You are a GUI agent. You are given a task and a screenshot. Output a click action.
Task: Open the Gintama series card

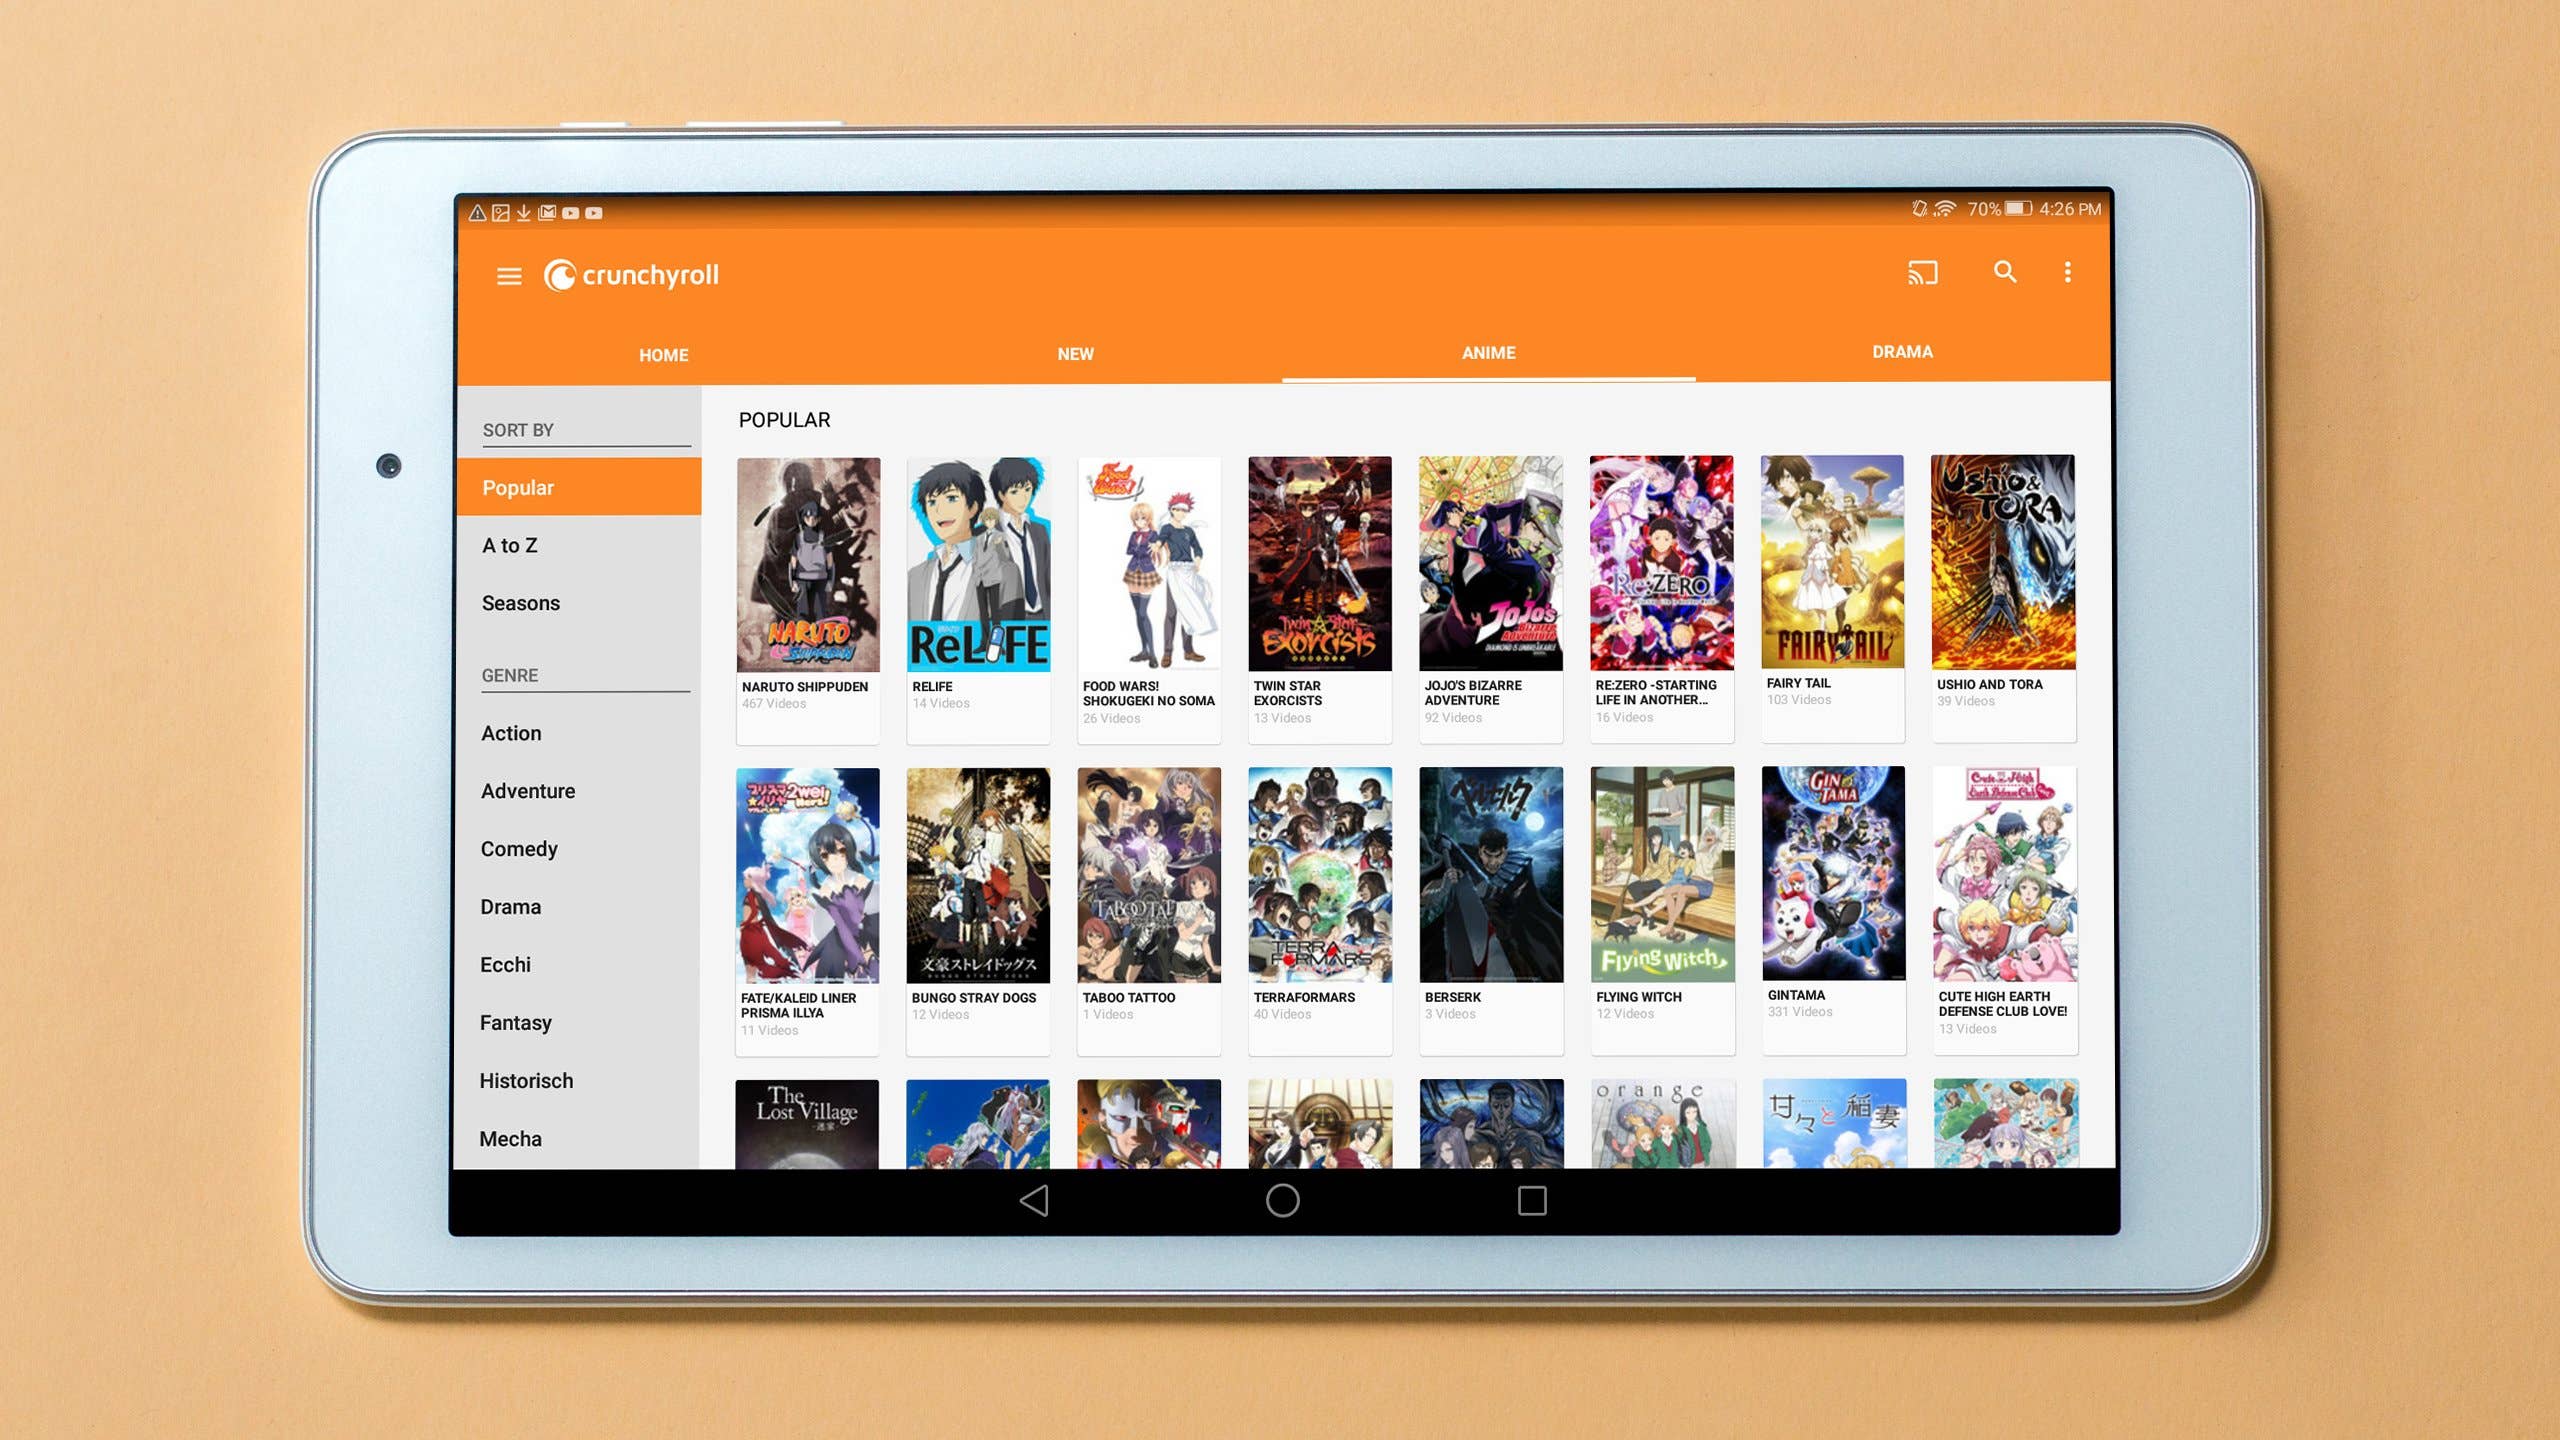point(1832,875)
